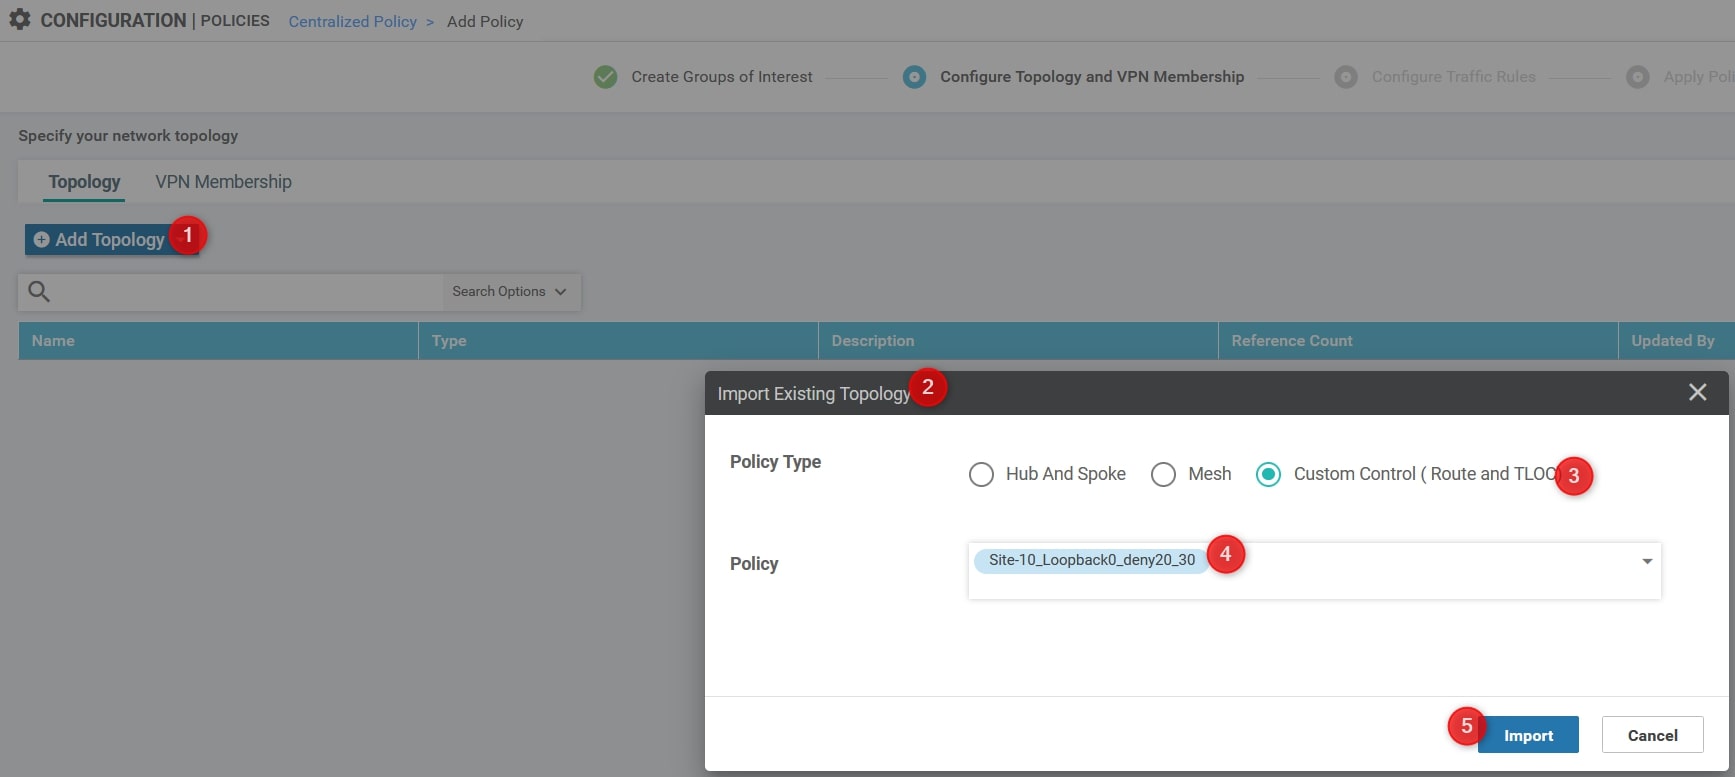The height and width of the screenshot is (777, 1735).
Task: Select the Hub And Spoke radio button
Action: pyautogui.click(x=981, y=474)
